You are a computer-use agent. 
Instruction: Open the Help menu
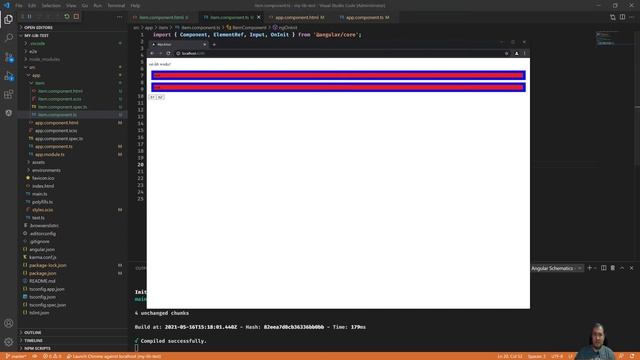tap(136, 6)
